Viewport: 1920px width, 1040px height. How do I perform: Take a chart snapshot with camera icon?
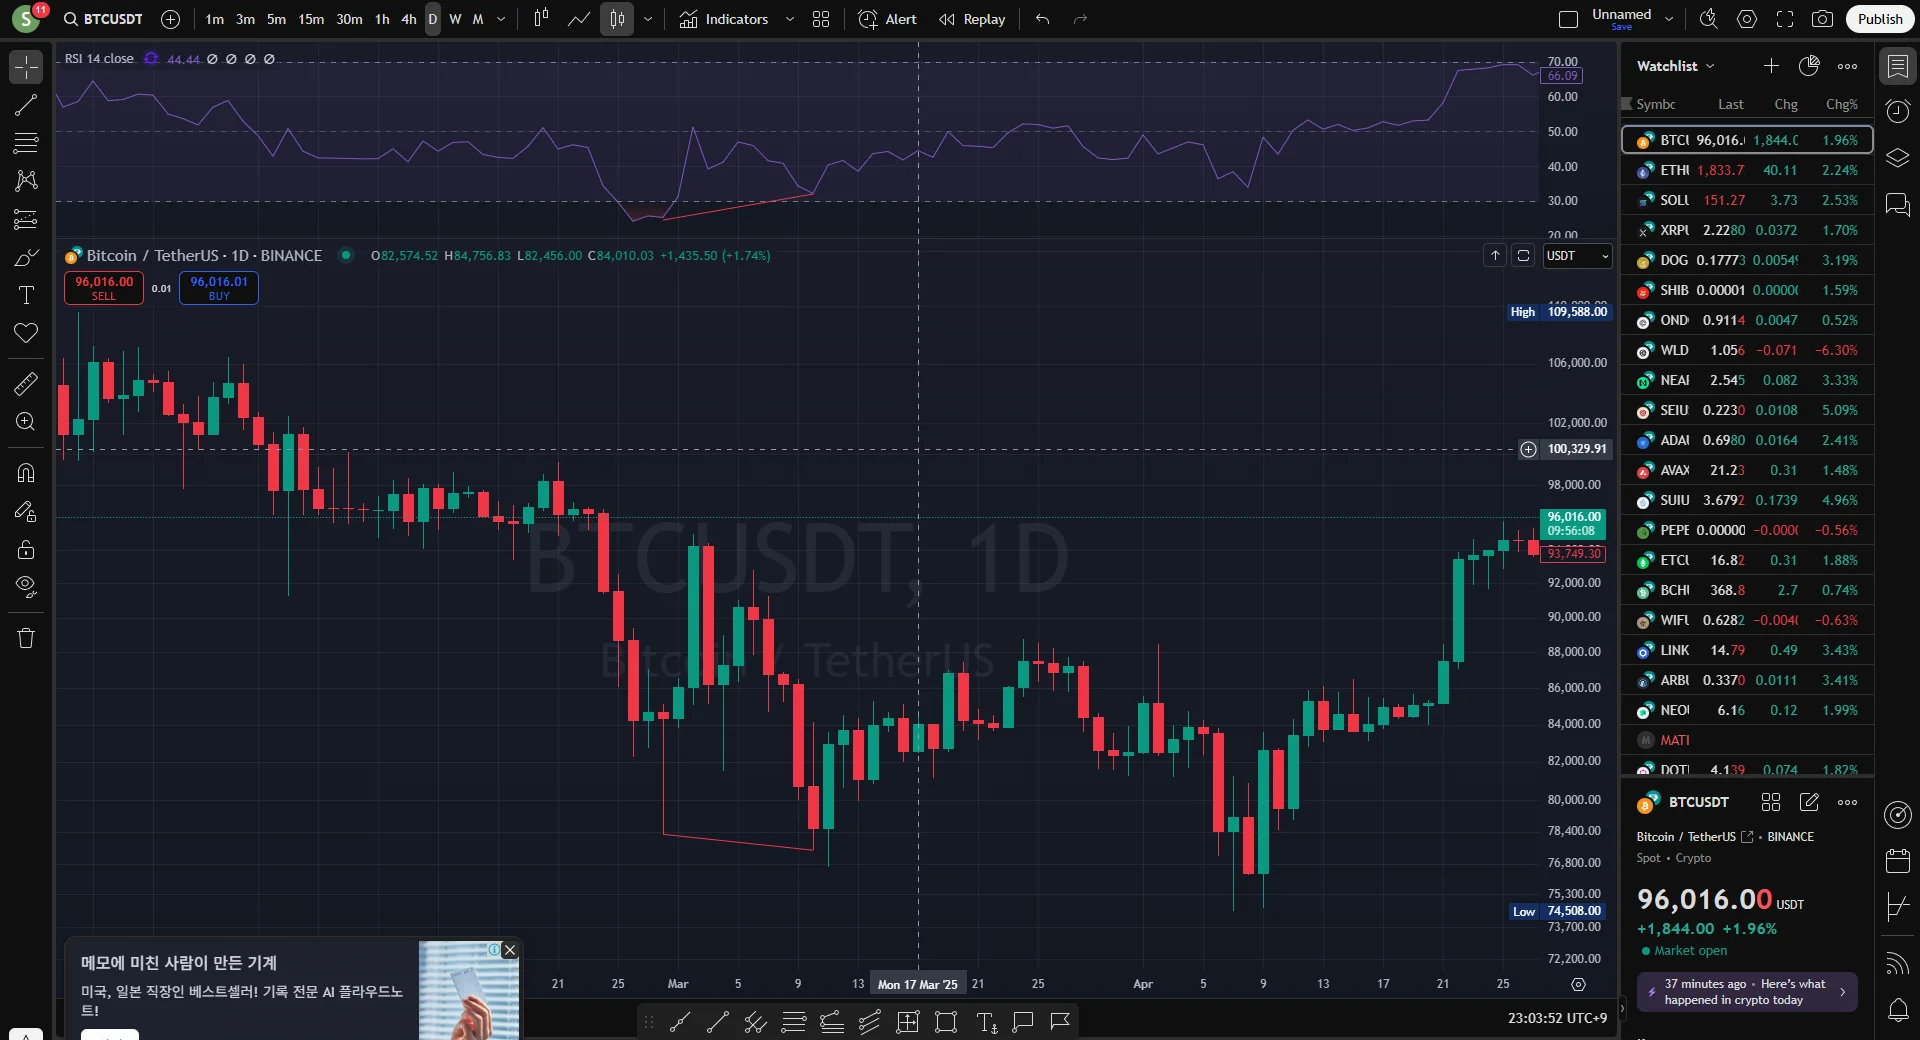[1823, 19]
